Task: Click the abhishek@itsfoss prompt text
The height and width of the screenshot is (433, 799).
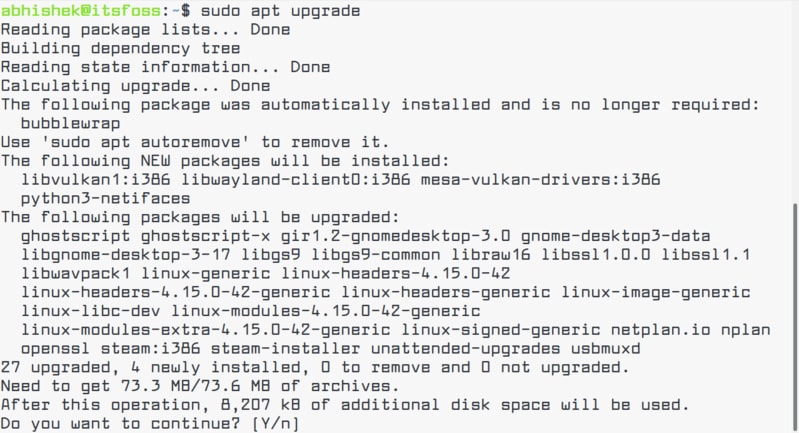Action: tap(81, 11)
